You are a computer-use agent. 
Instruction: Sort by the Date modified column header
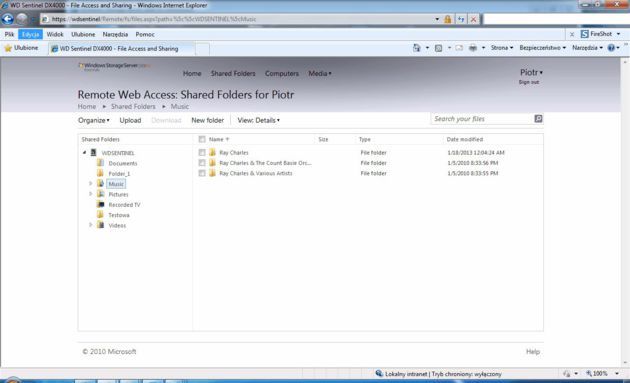click(465, 139)
